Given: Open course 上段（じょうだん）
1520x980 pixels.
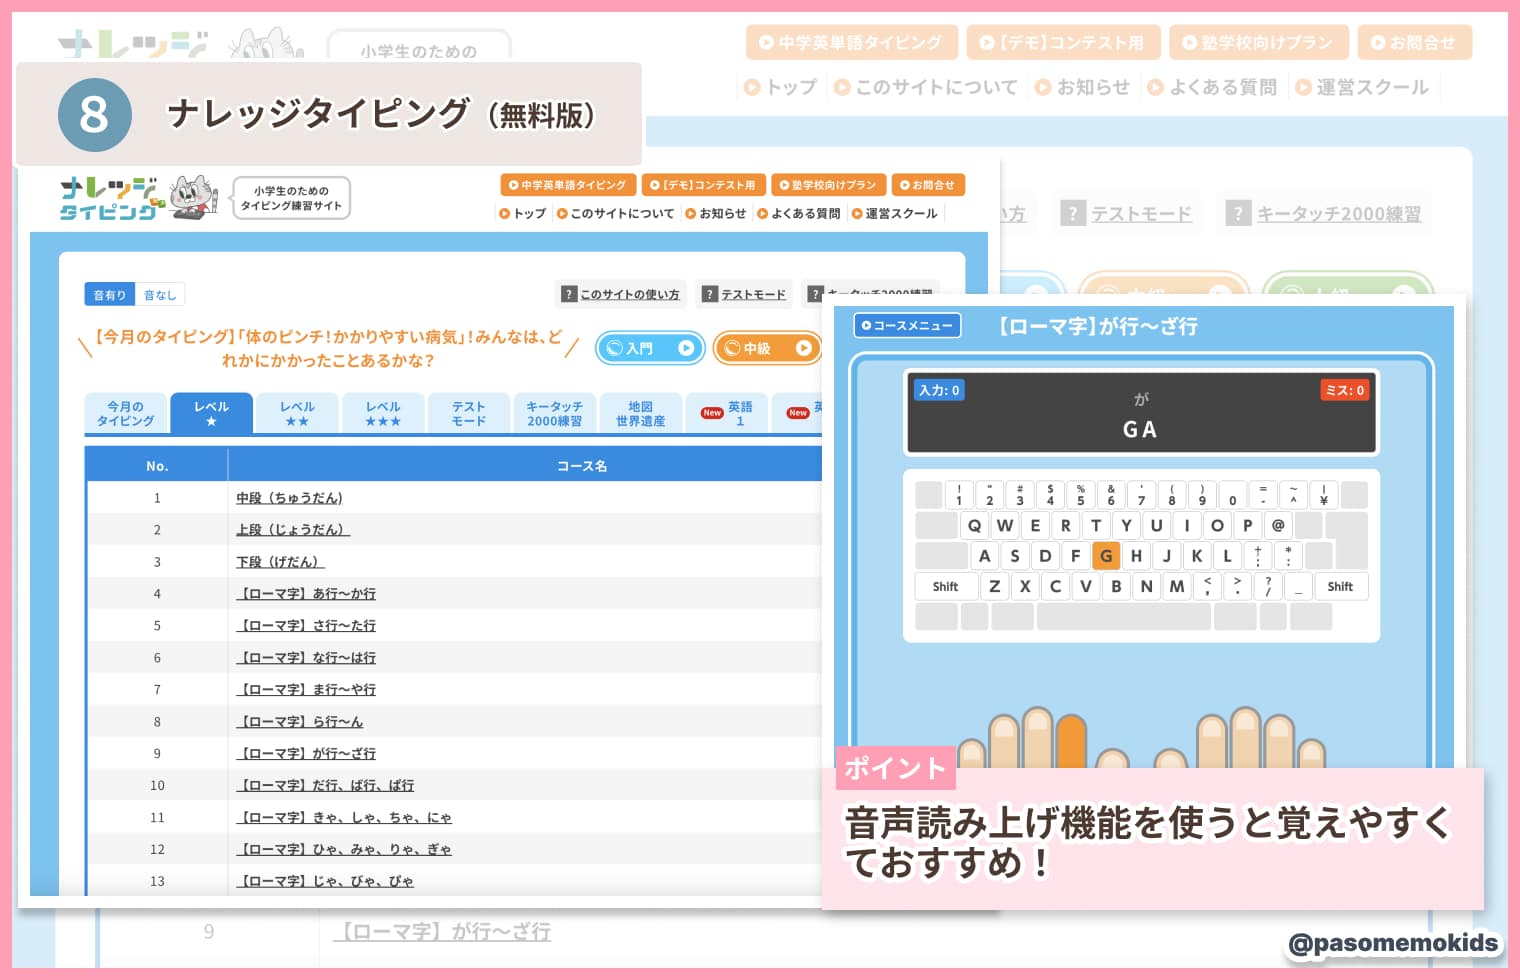Looking at the screenshot, I should click(293, 530).
